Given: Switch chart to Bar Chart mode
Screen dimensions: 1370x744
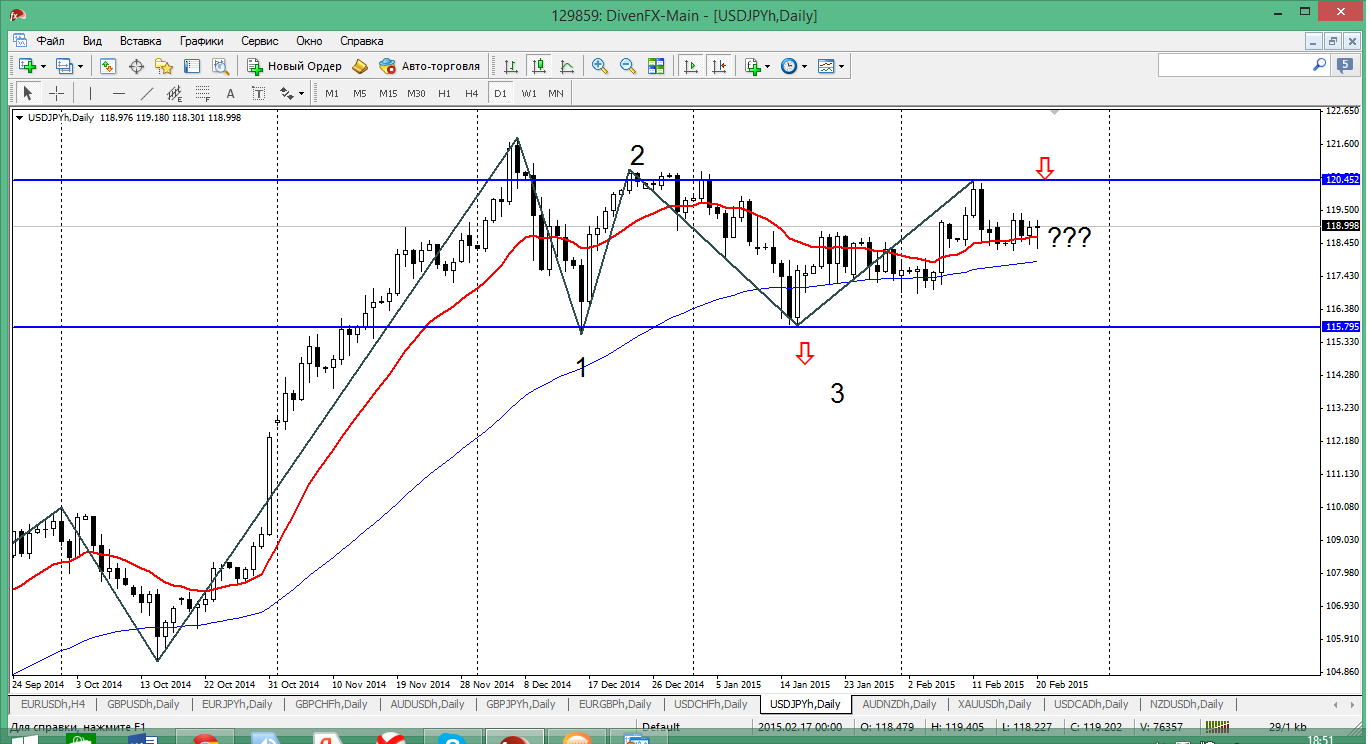Looking at the screenshot, I should pos(511,66).
